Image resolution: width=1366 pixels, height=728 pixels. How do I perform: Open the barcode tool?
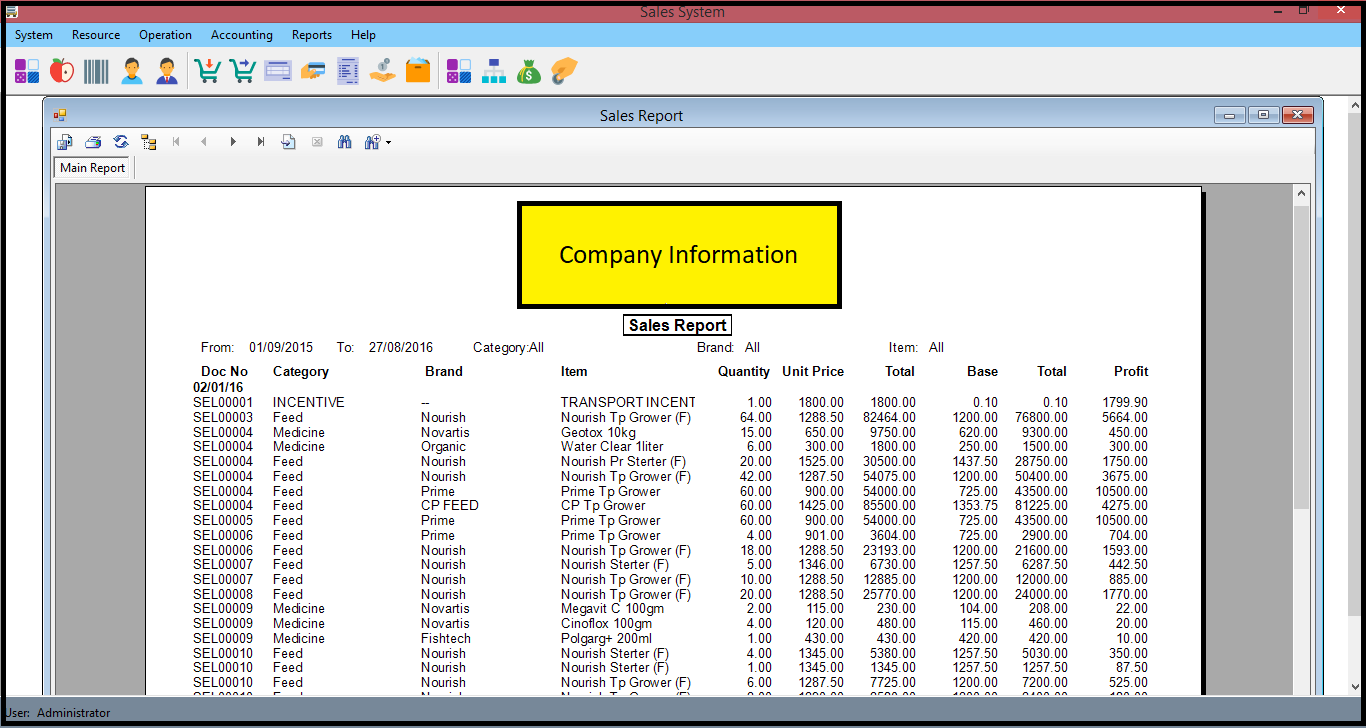click(97, 71)
